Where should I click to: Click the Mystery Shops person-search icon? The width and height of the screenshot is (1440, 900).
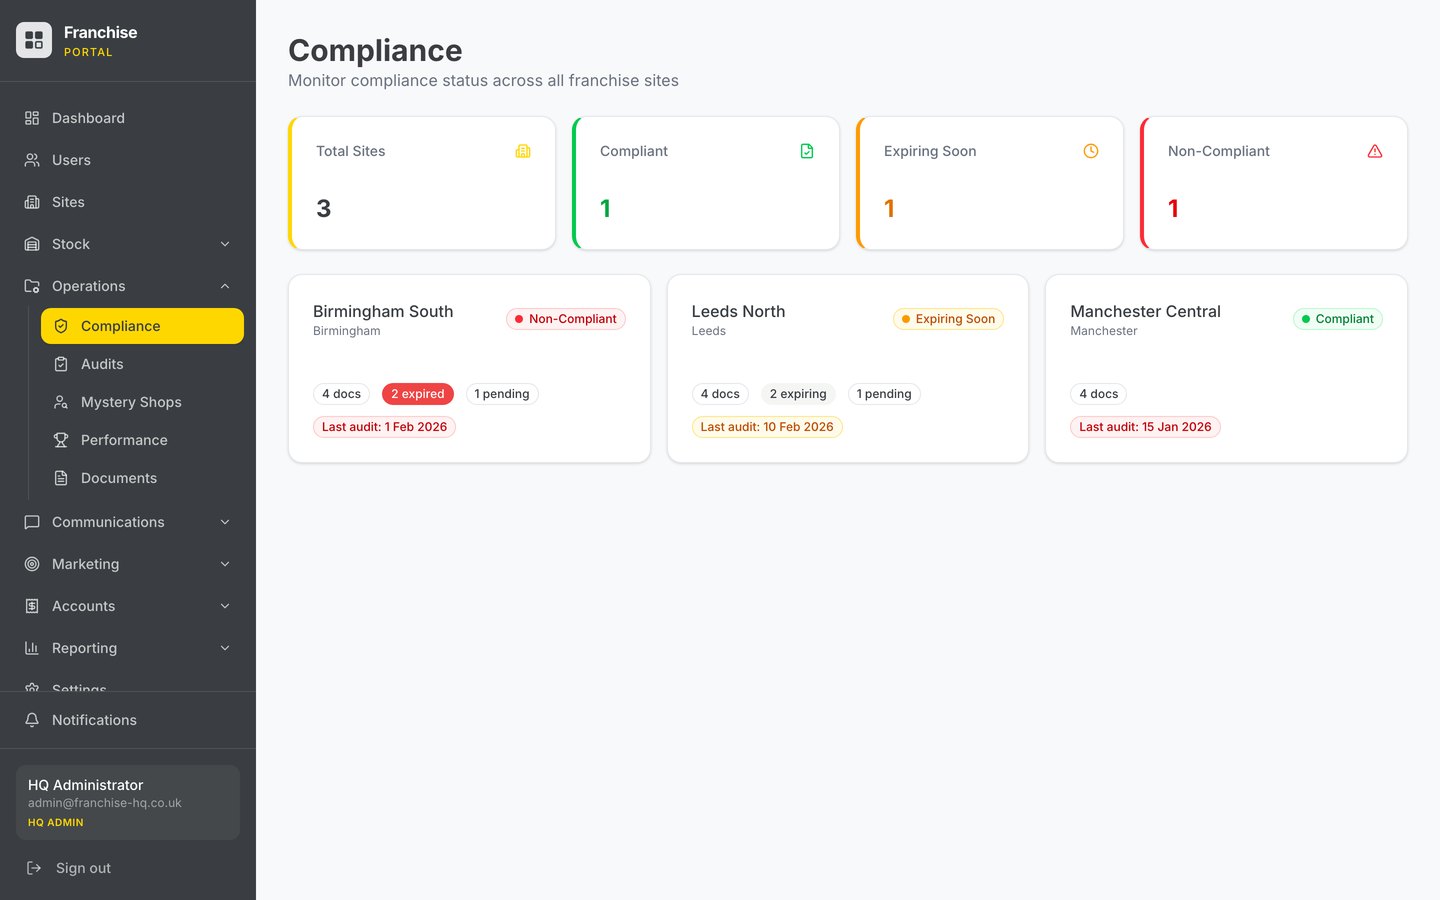61,402
